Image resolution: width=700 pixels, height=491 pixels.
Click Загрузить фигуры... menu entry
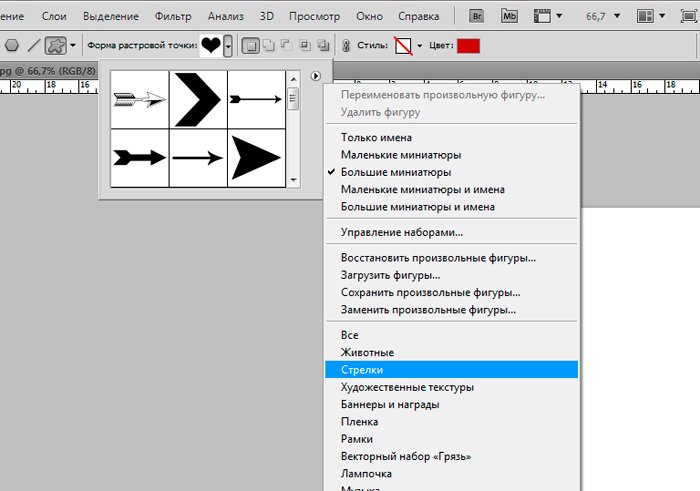(x=390, y=275)
